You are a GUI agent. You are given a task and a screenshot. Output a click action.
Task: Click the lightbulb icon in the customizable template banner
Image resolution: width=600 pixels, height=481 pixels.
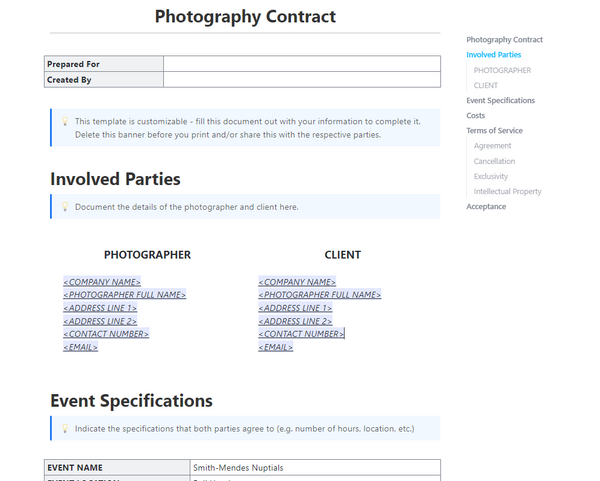(x=65, y=122)
